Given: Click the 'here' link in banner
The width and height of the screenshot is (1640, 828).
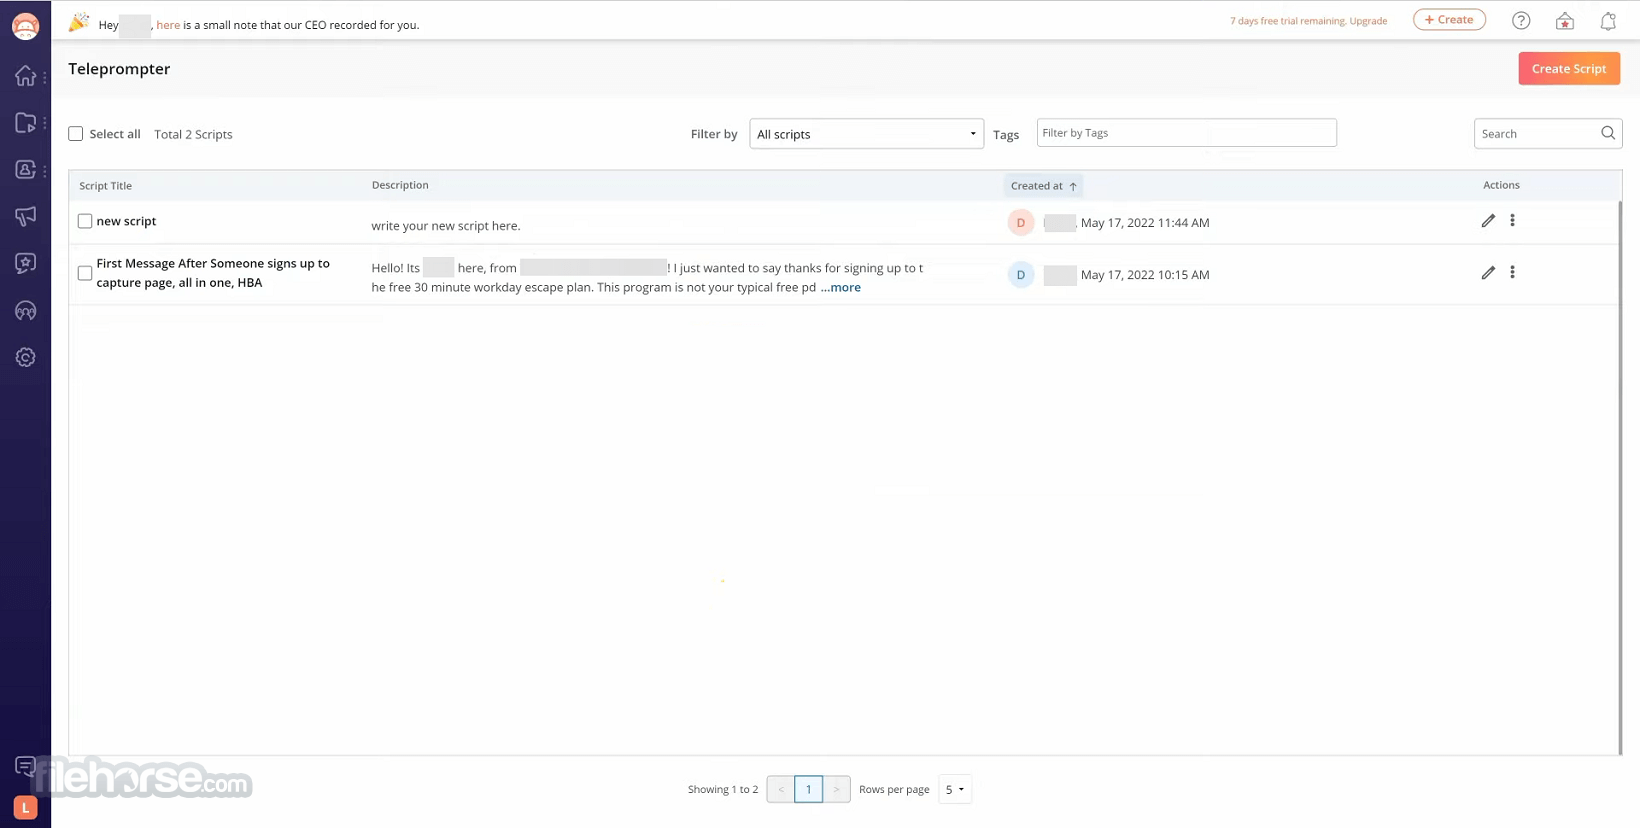Looking at the screenshot, I should pos(168,25).
